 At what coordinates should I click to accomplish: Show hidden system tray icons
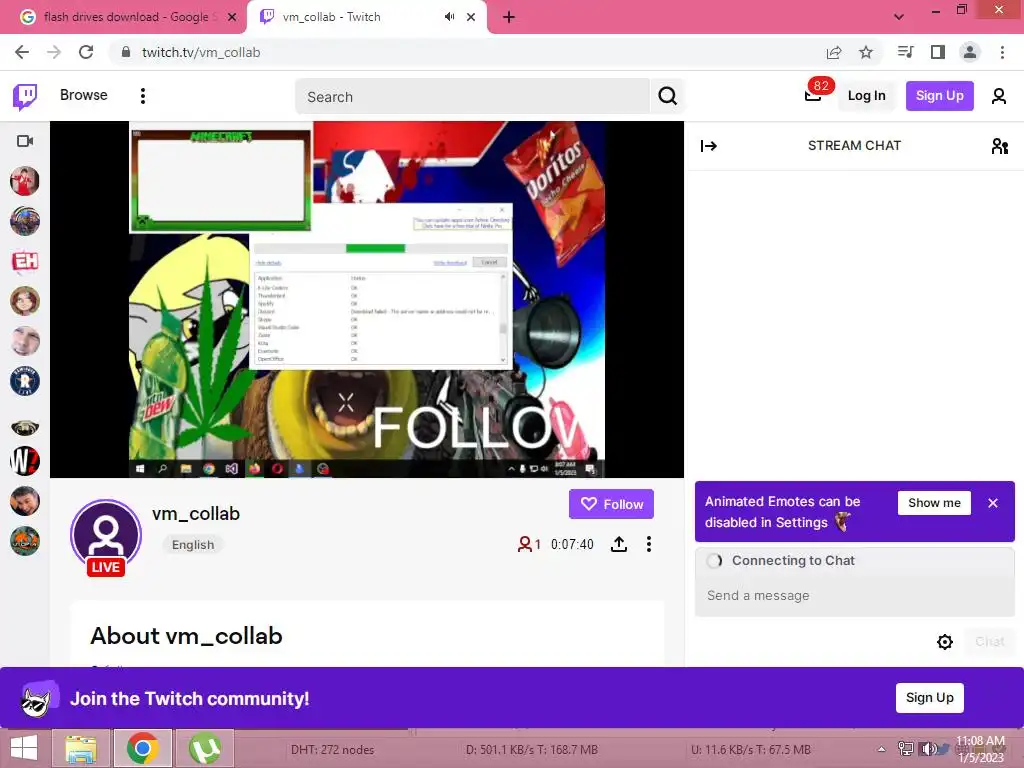[882, 750]
